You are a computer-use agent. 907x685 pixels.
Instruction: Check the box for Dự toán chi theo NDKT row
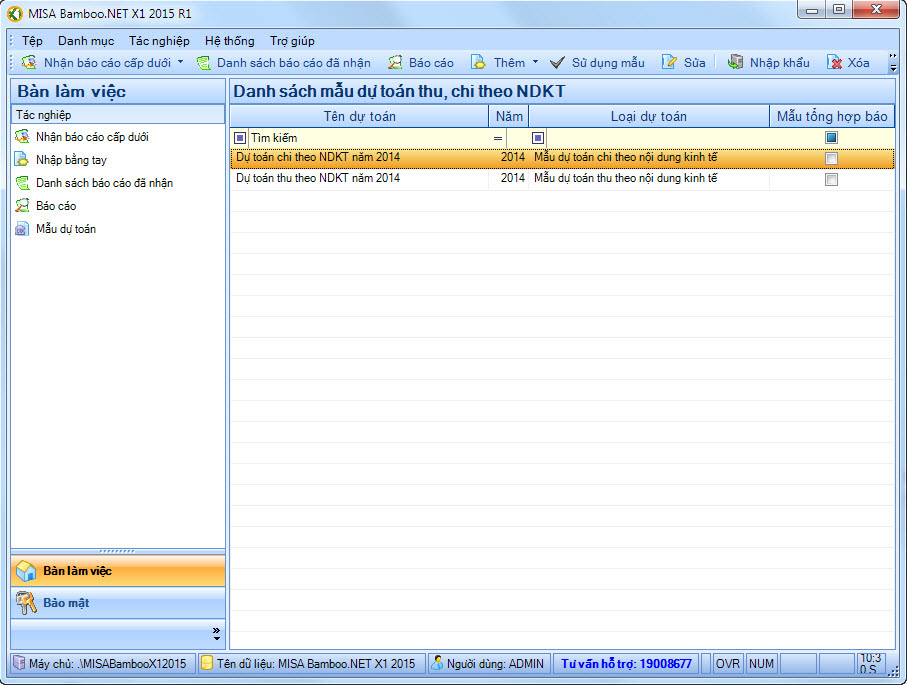tap(831, 159)
